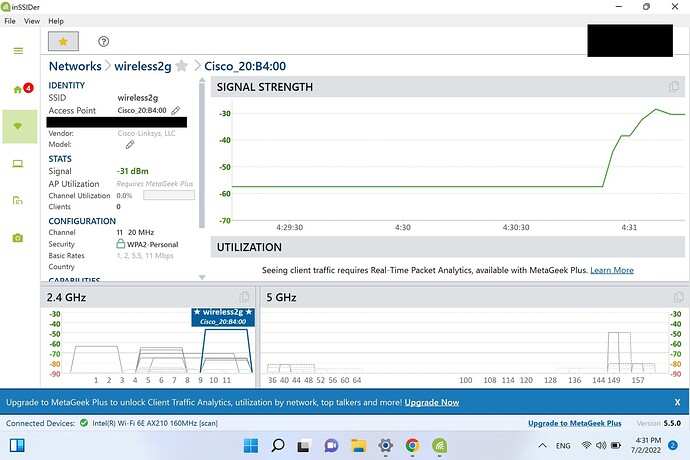Edit the Model pencil icon
The image size is (690, 460).
pyautogui.click(x=130, y=144)
